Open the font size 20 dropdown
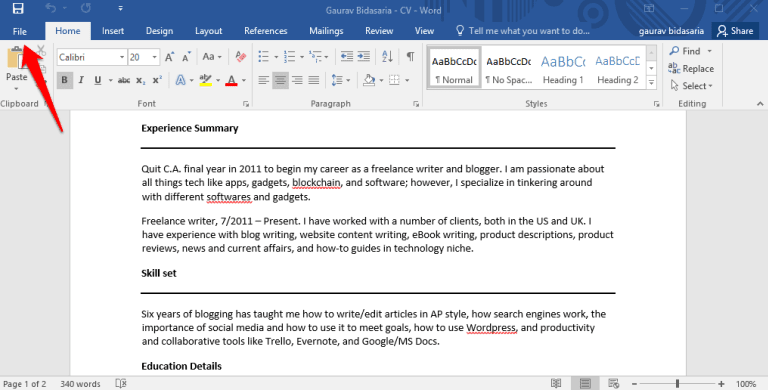This screenshot has height=390, width=768. tap(154, 57)
